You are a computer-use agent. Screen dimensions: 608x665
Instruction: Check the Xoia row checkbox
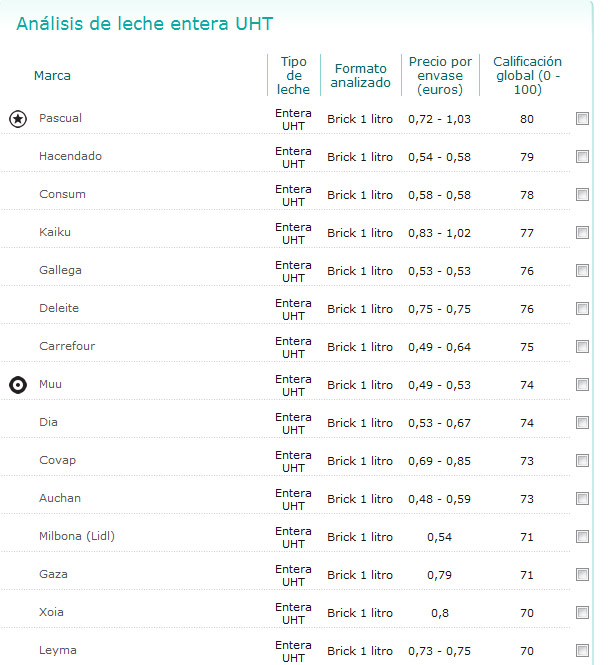click(x=582, y=613)
